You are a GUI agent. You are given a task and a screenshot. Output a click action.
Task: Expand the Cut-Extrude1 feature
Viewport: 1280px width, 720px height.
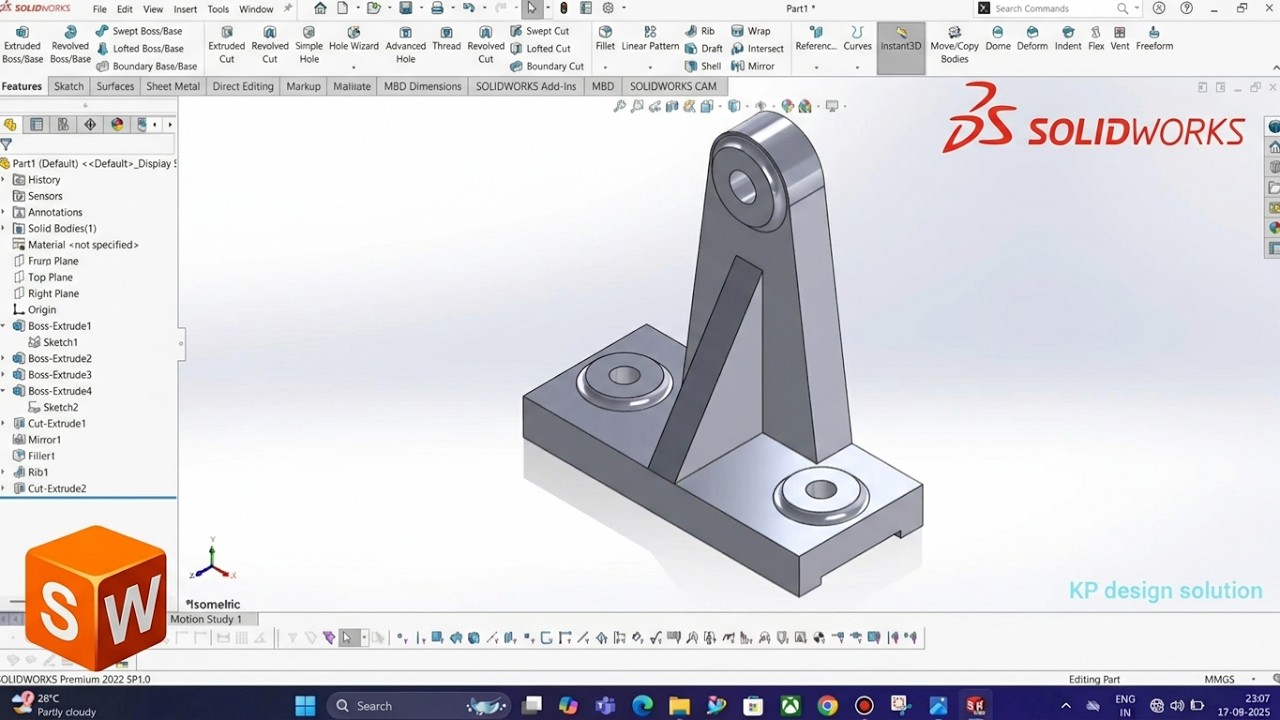point(3,423)
